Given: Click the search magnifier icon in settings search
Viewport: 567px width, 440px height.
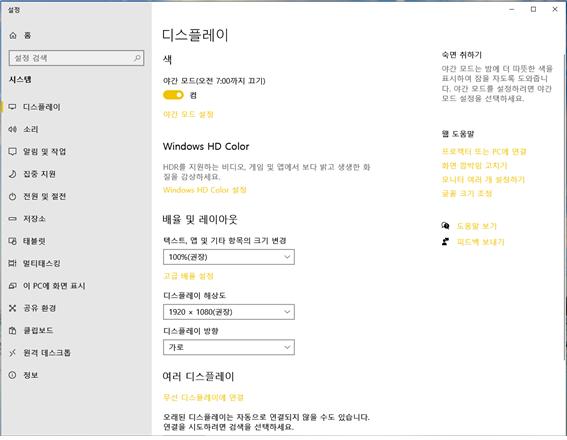Looking at the screenshot, I should (x=137, y=58).
